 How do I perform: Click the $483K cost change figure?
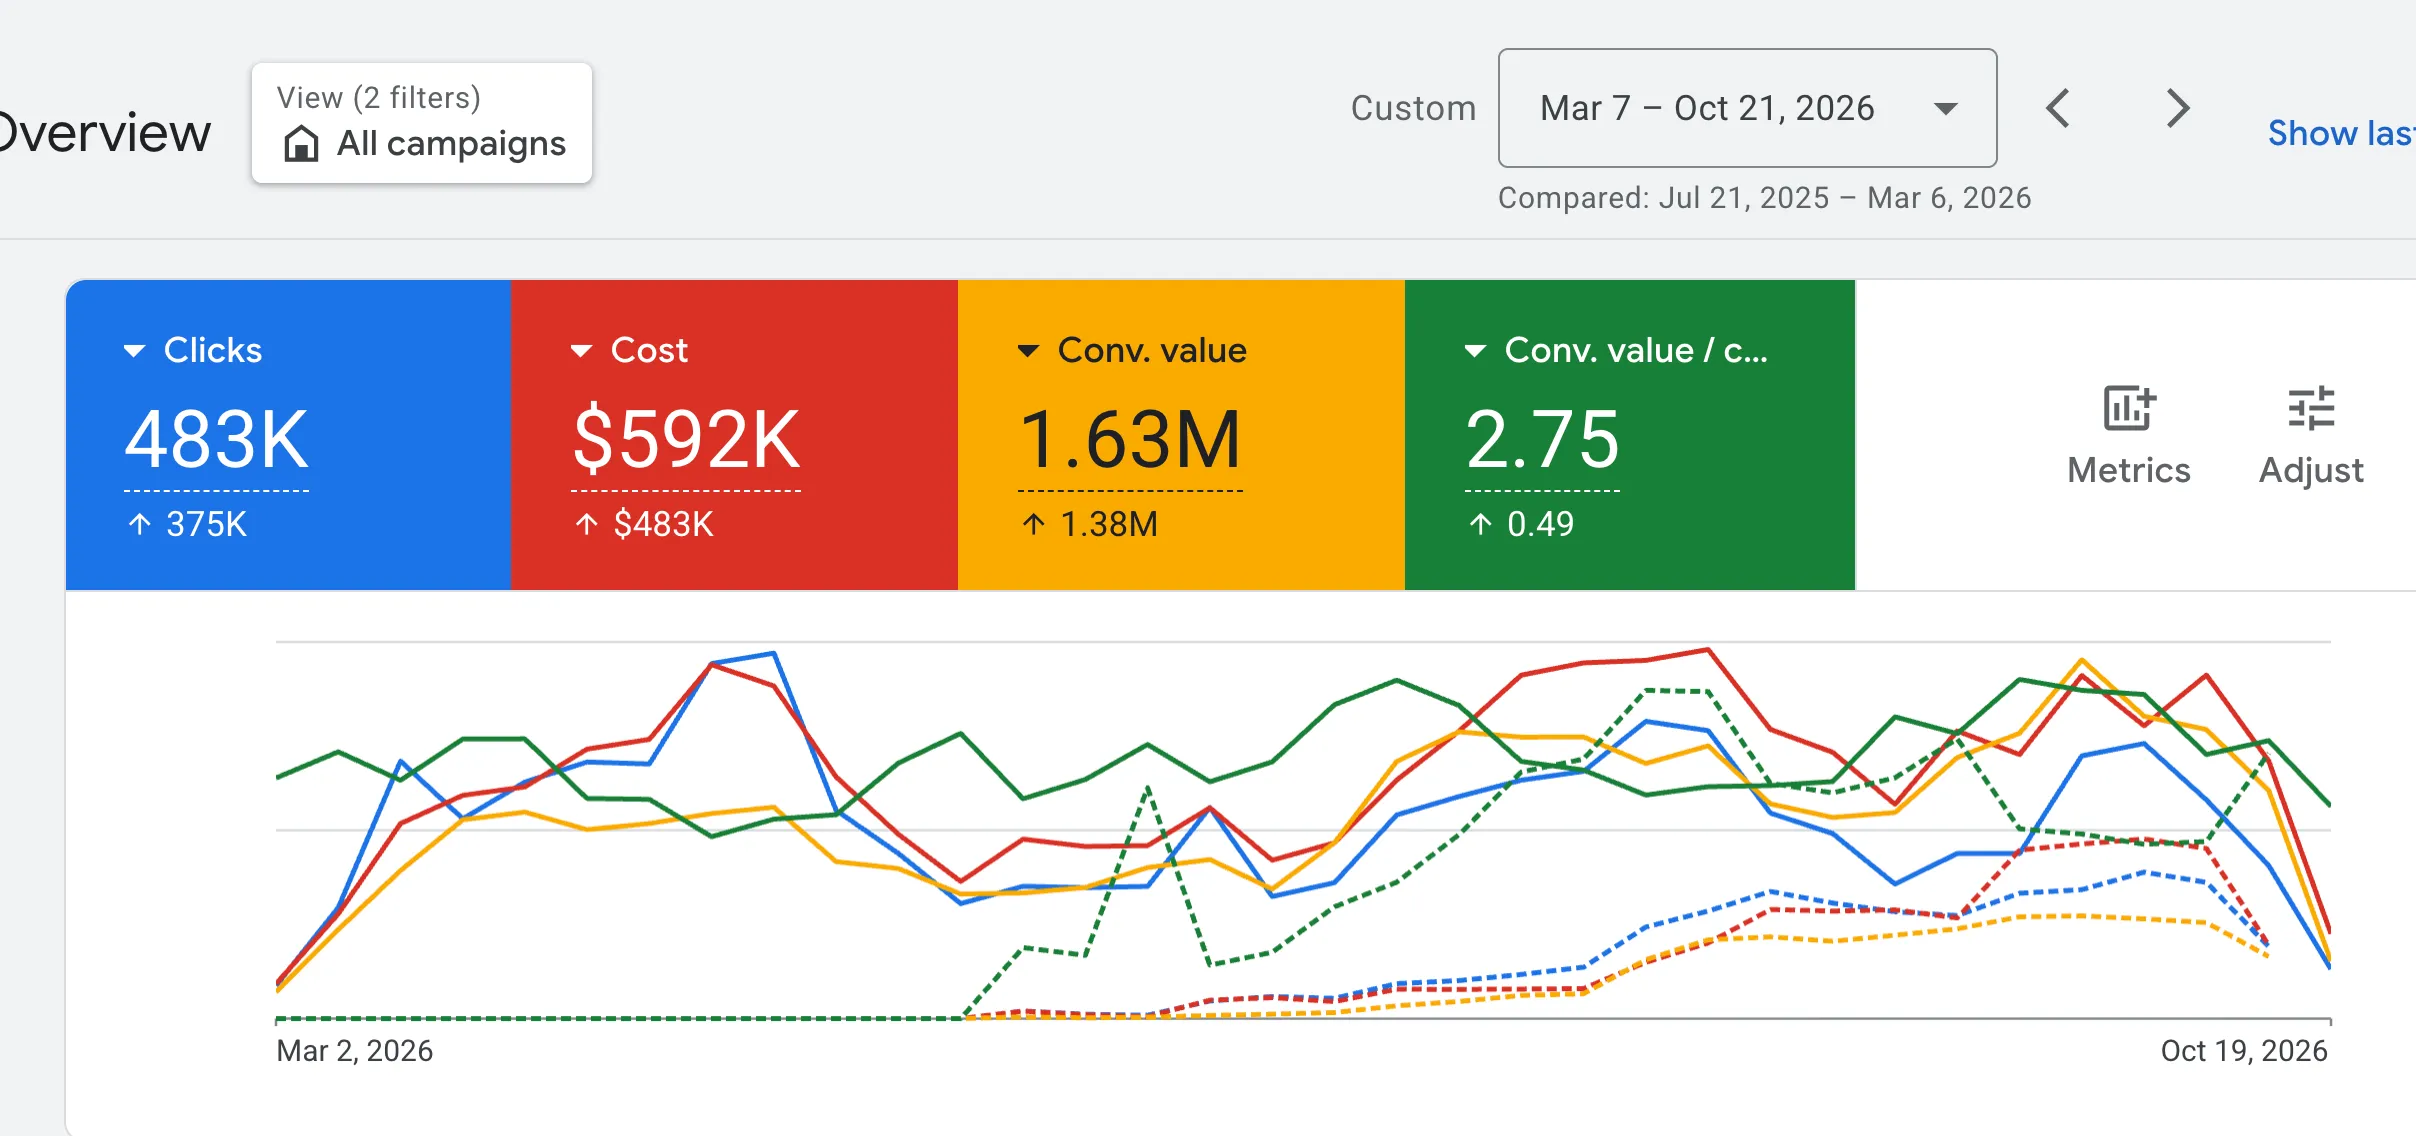[664, 524]
